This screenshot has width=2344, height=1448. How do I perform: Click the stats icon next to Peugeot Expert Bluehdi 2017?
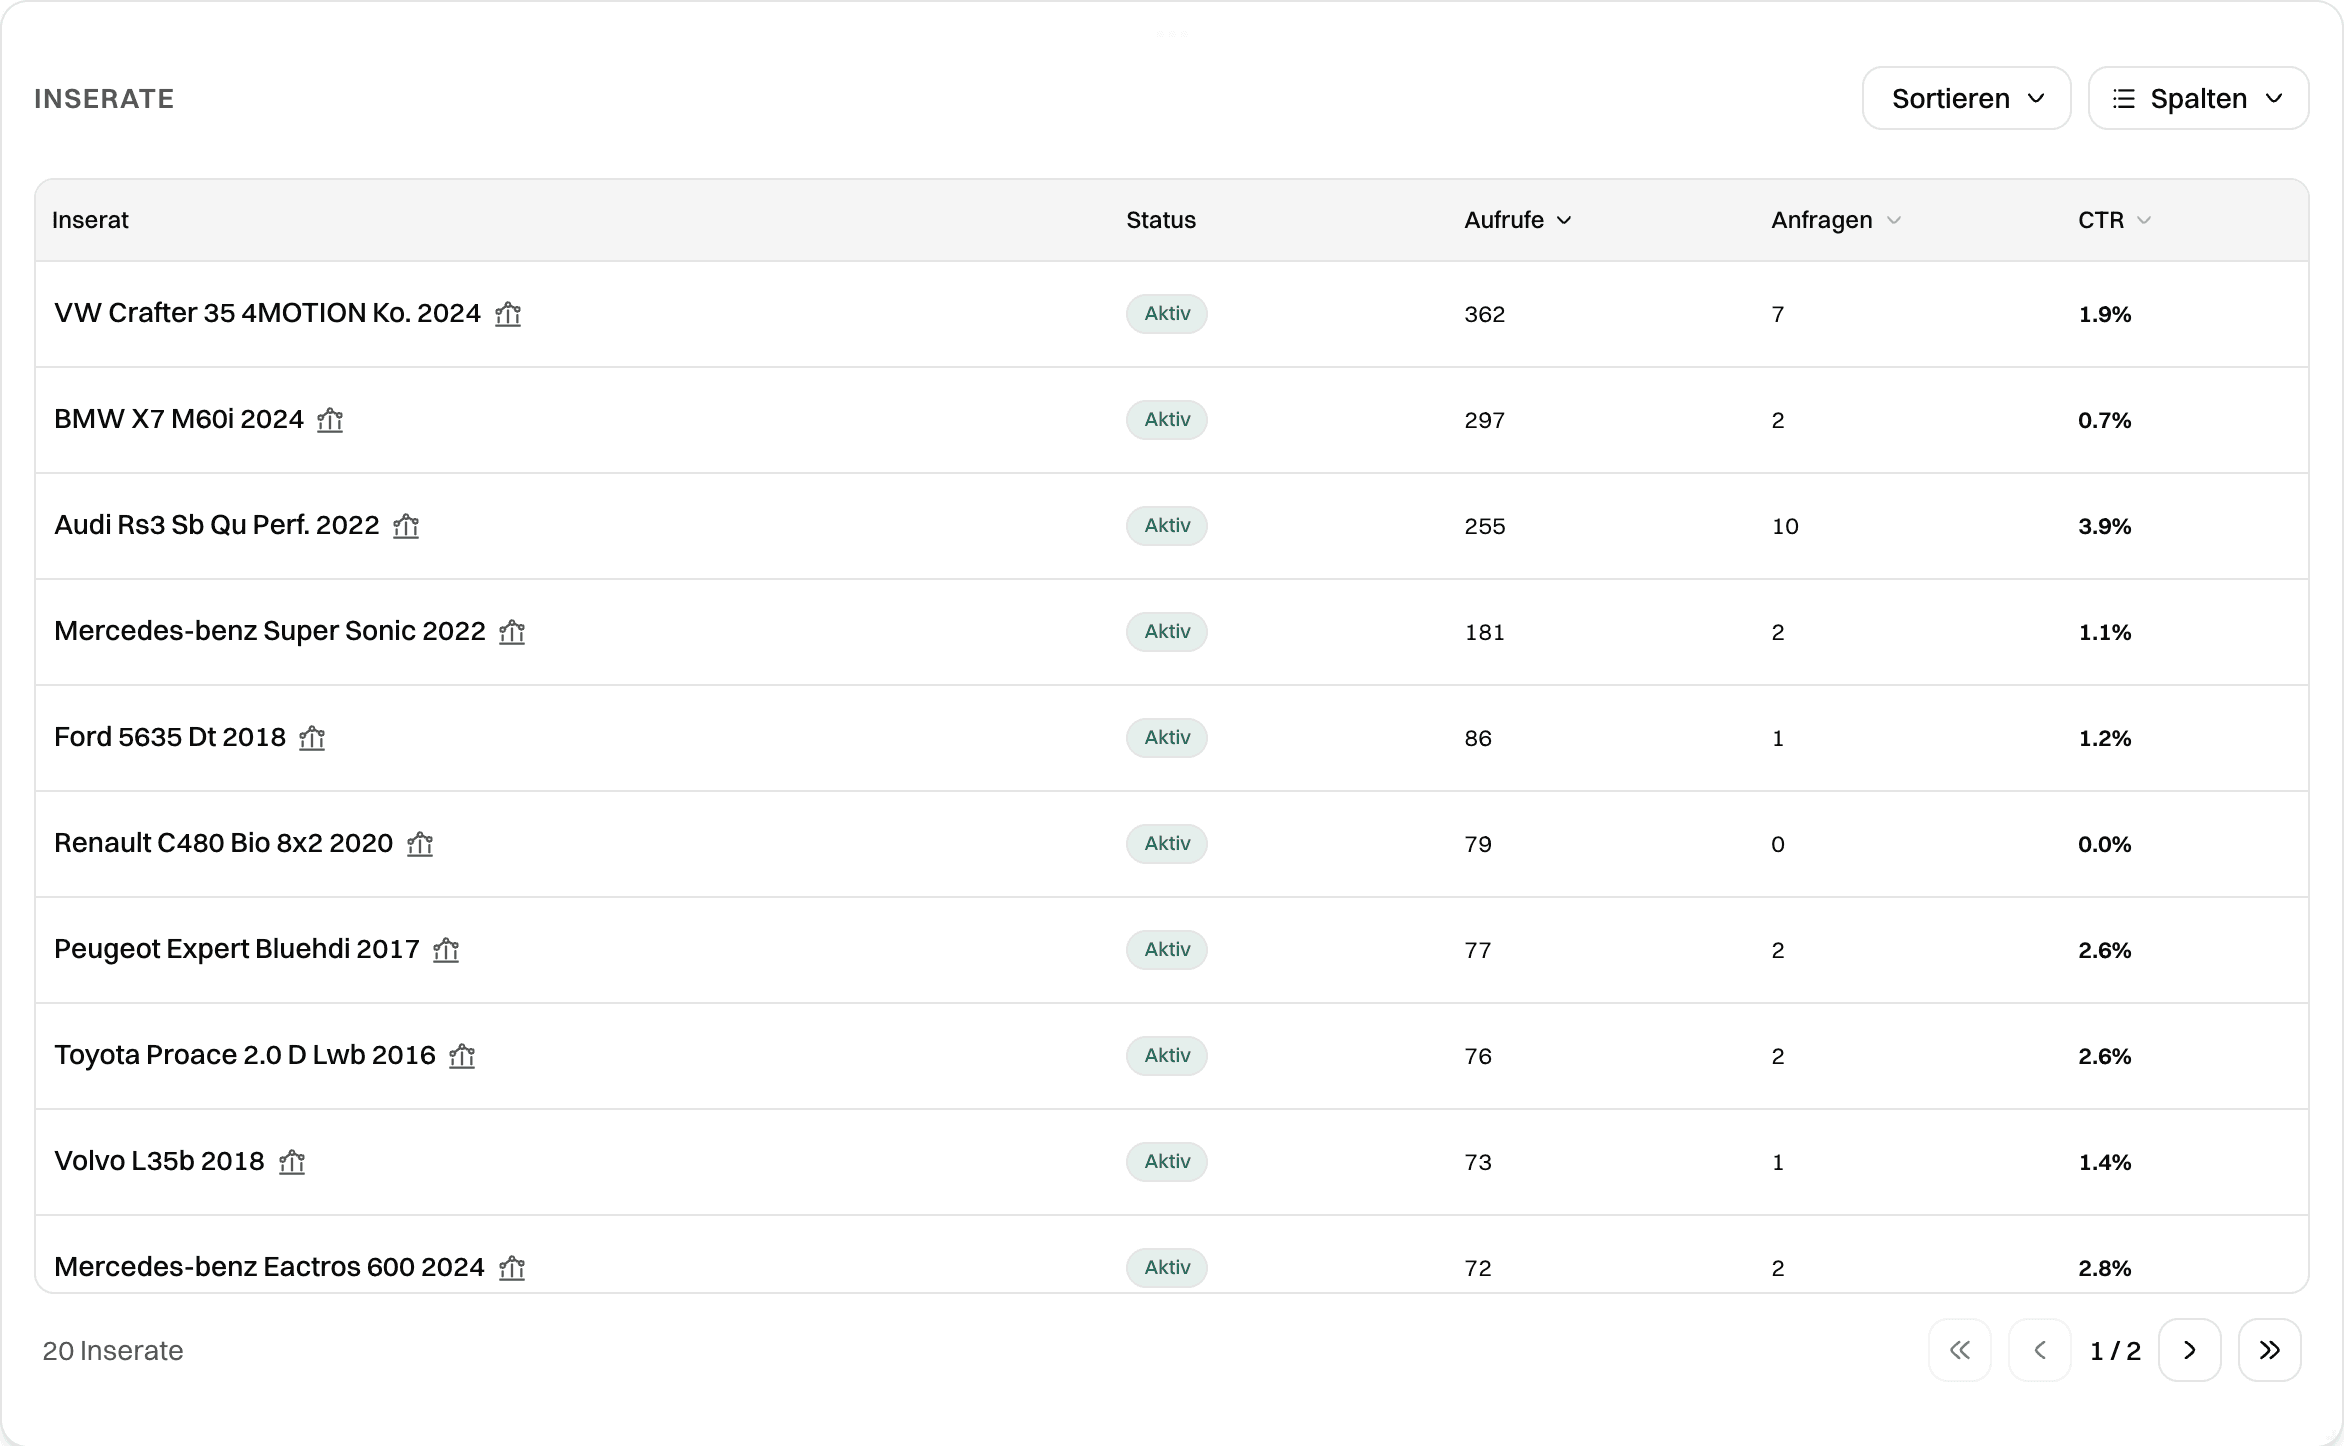coord(446,950)
